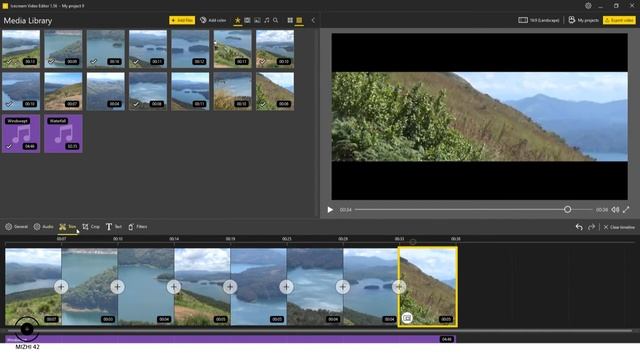Add transition between third and fourth clips

click(174, 287)
